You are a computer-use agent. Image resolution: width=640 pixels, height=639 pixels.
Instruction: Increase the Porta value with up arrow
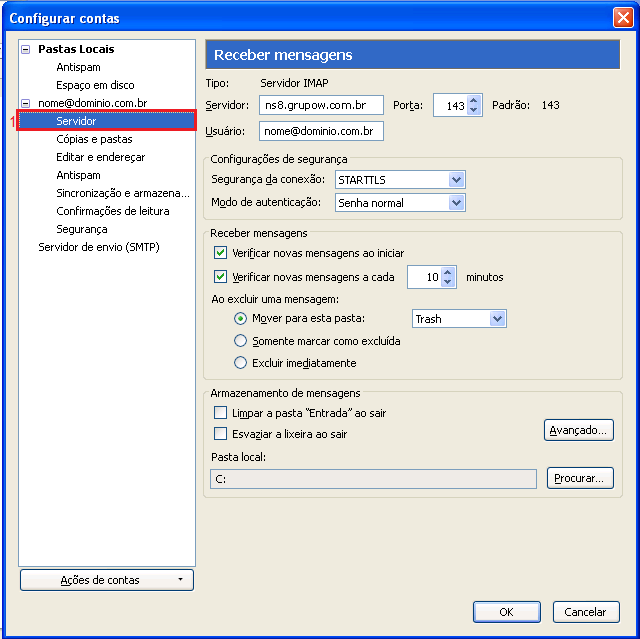coord(473,100)
